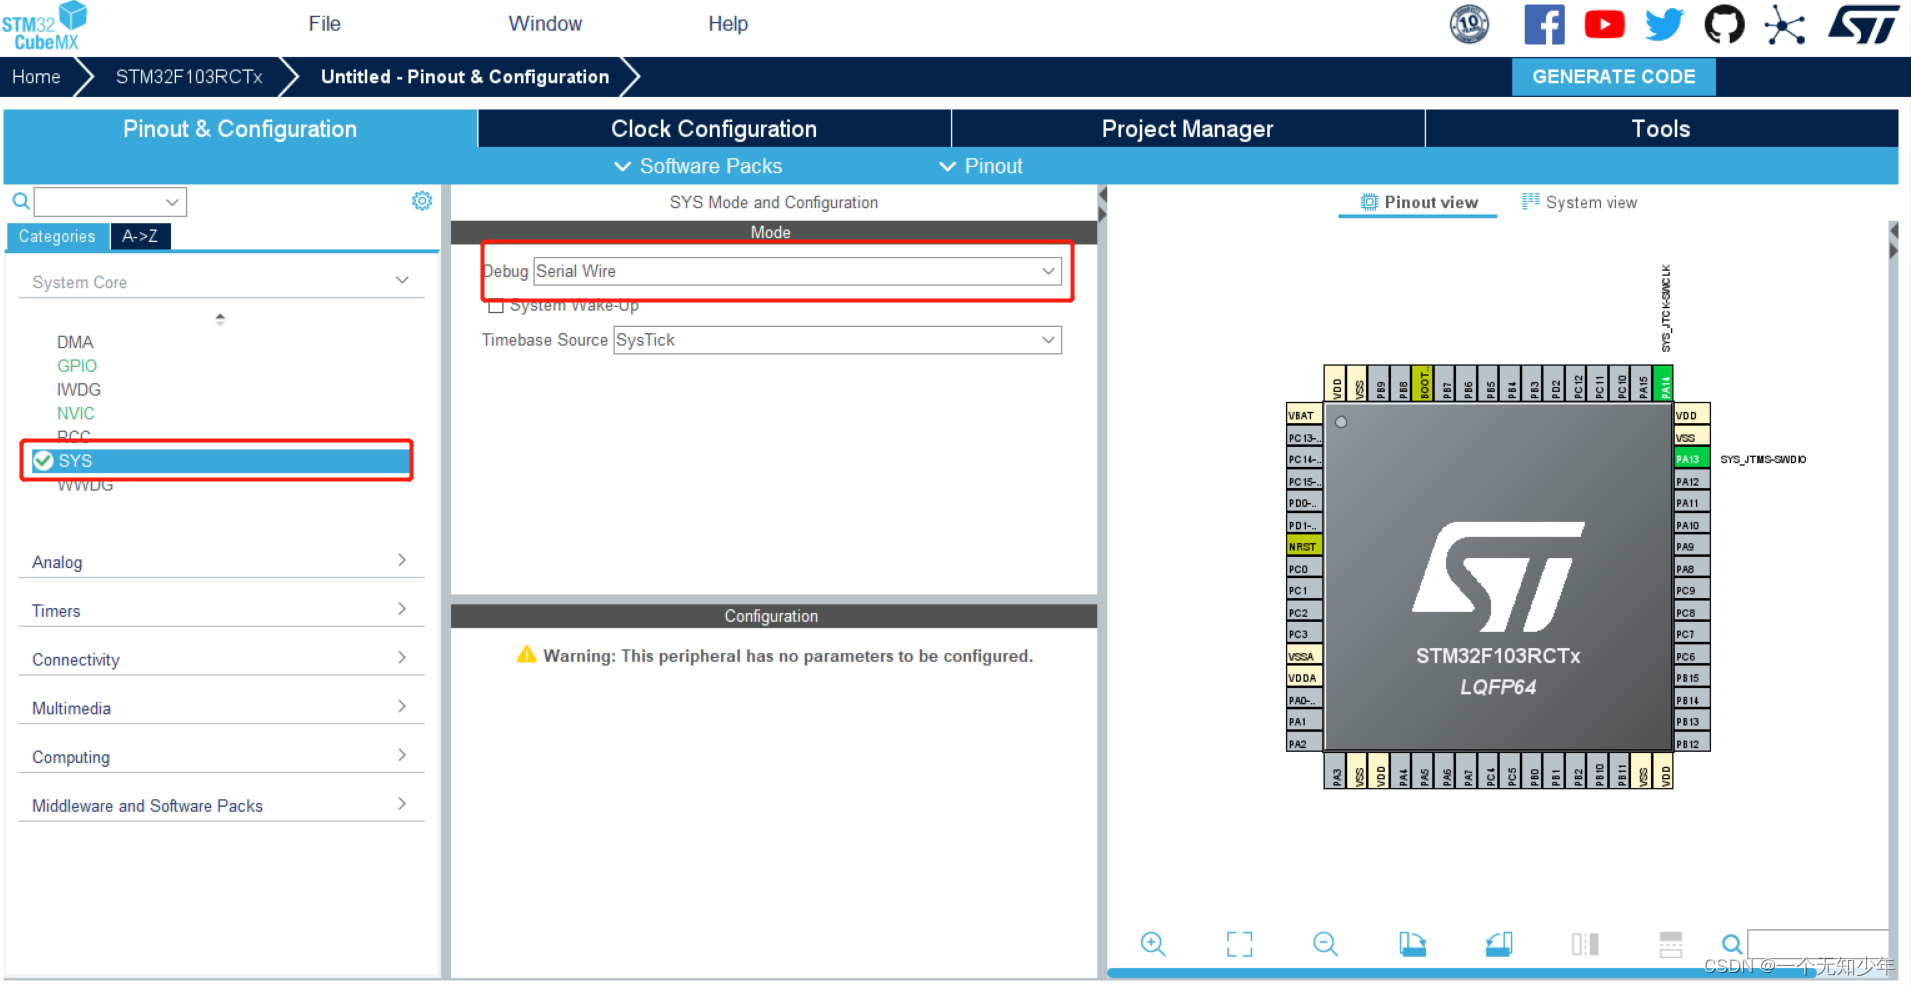Click the STM32F103RCTx breadcrumb

point(189,77)
